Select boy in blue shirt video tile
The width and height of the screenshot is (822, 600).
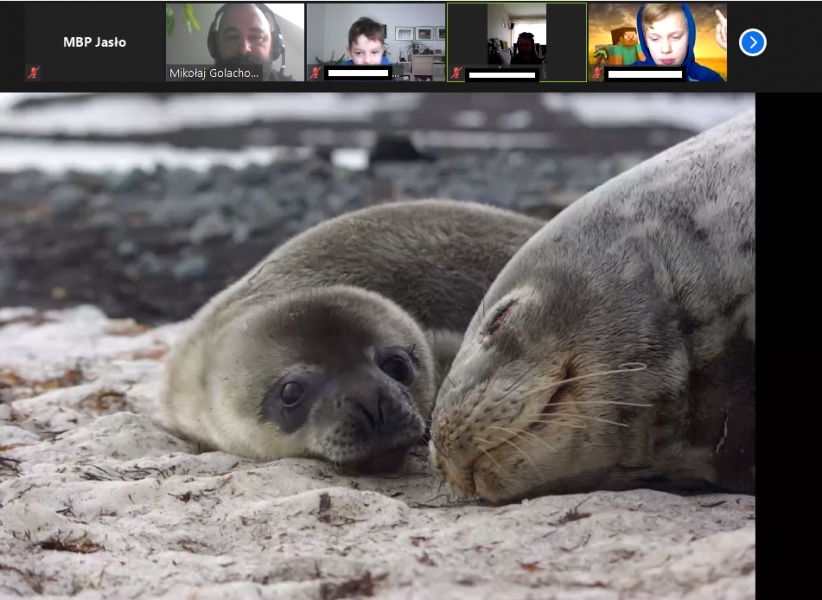coord(376,42)
